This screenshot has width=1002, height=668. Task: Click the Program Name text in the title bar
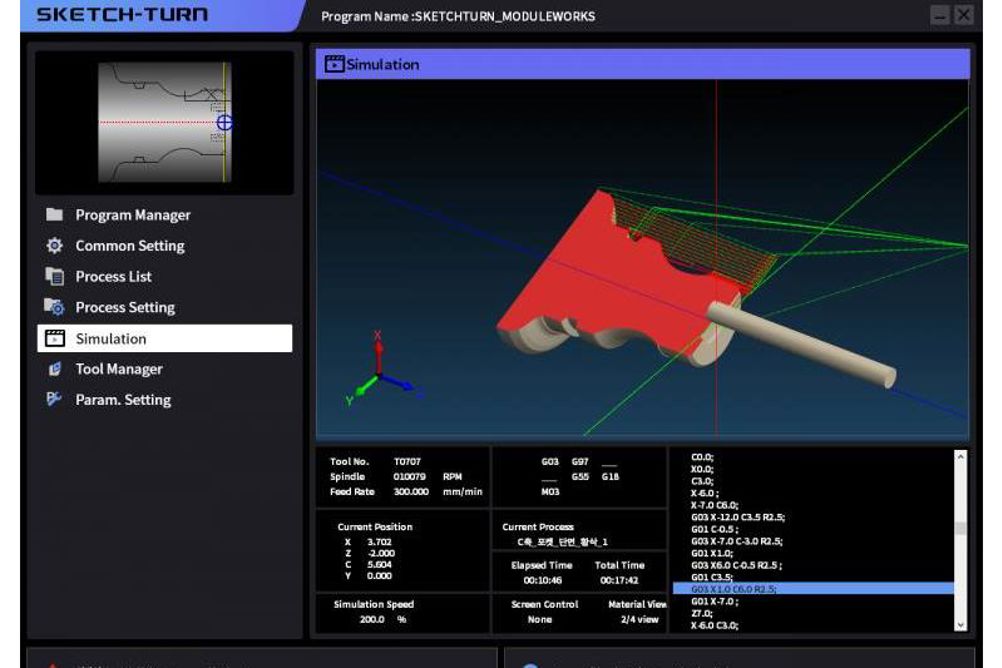[x=458, y=17]
